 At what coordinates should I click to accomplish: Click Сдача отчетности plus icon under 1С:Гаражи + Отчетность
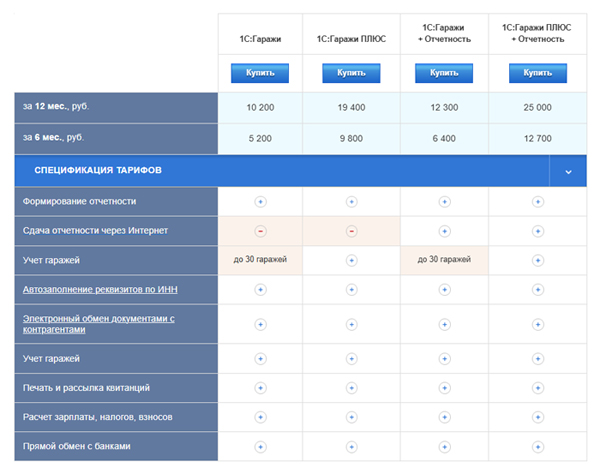pos(444,231)
